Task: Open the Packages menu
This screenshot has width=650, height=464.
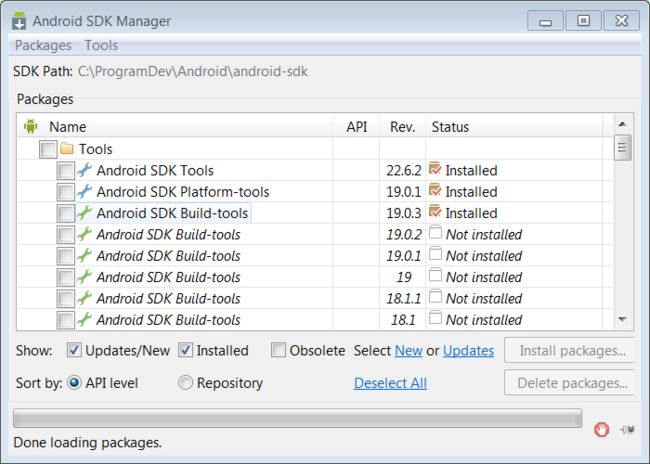Action: point(43,45)
